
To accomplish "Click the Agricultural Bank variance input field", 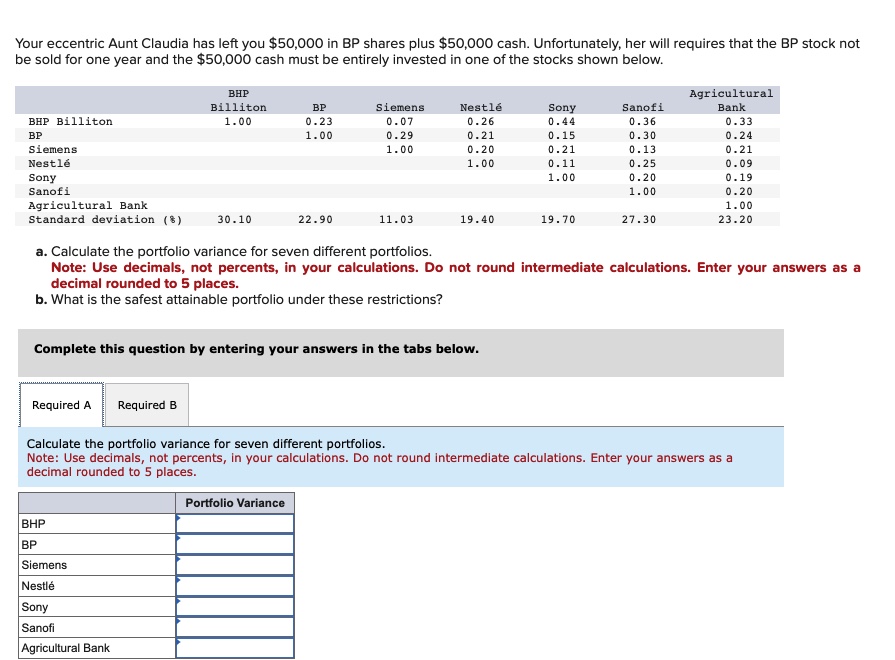I will coord(235,648).
